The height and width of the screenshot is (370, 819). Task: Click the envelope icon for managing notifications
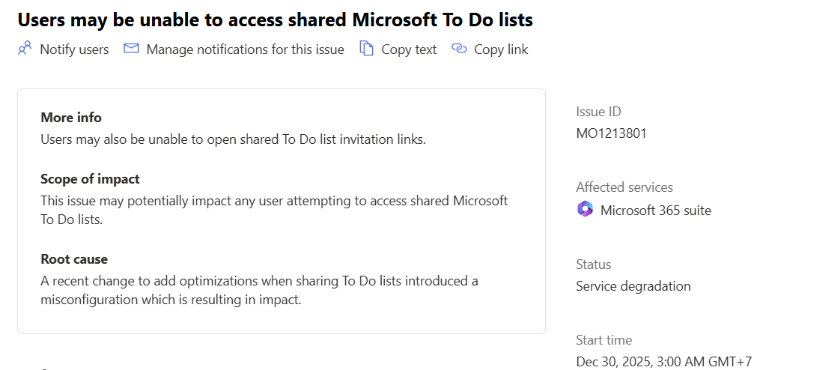tap(131, 49)
